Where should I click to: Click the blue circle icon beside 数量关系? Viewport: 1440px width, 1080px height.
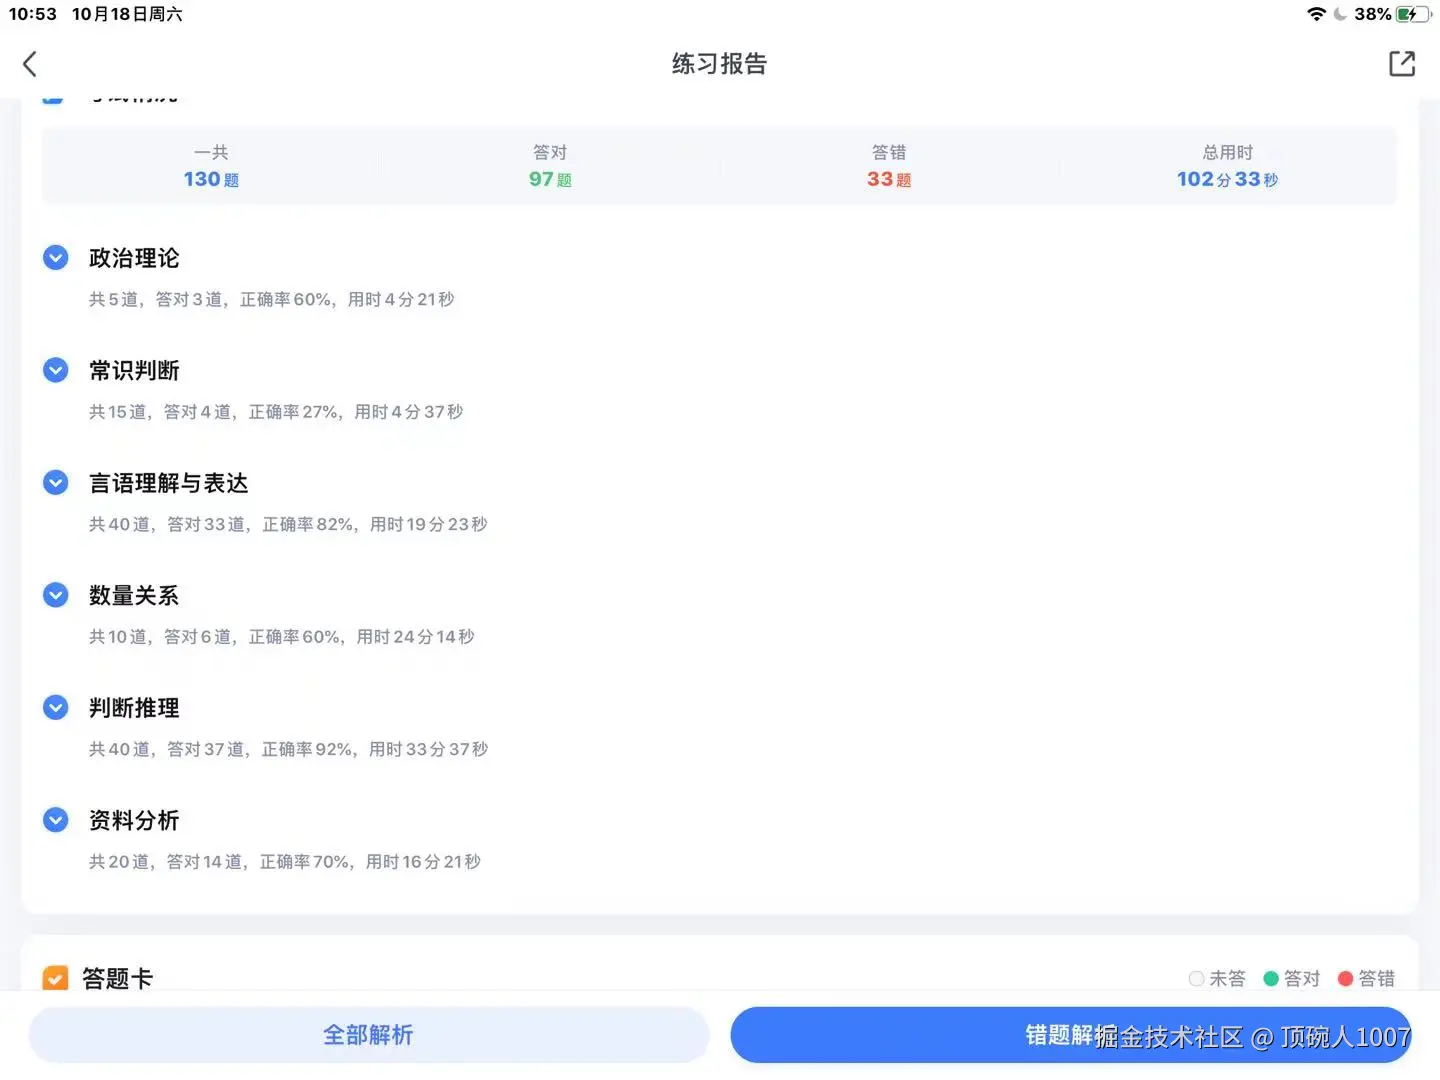pyautogui.click(x=55, y=594)
